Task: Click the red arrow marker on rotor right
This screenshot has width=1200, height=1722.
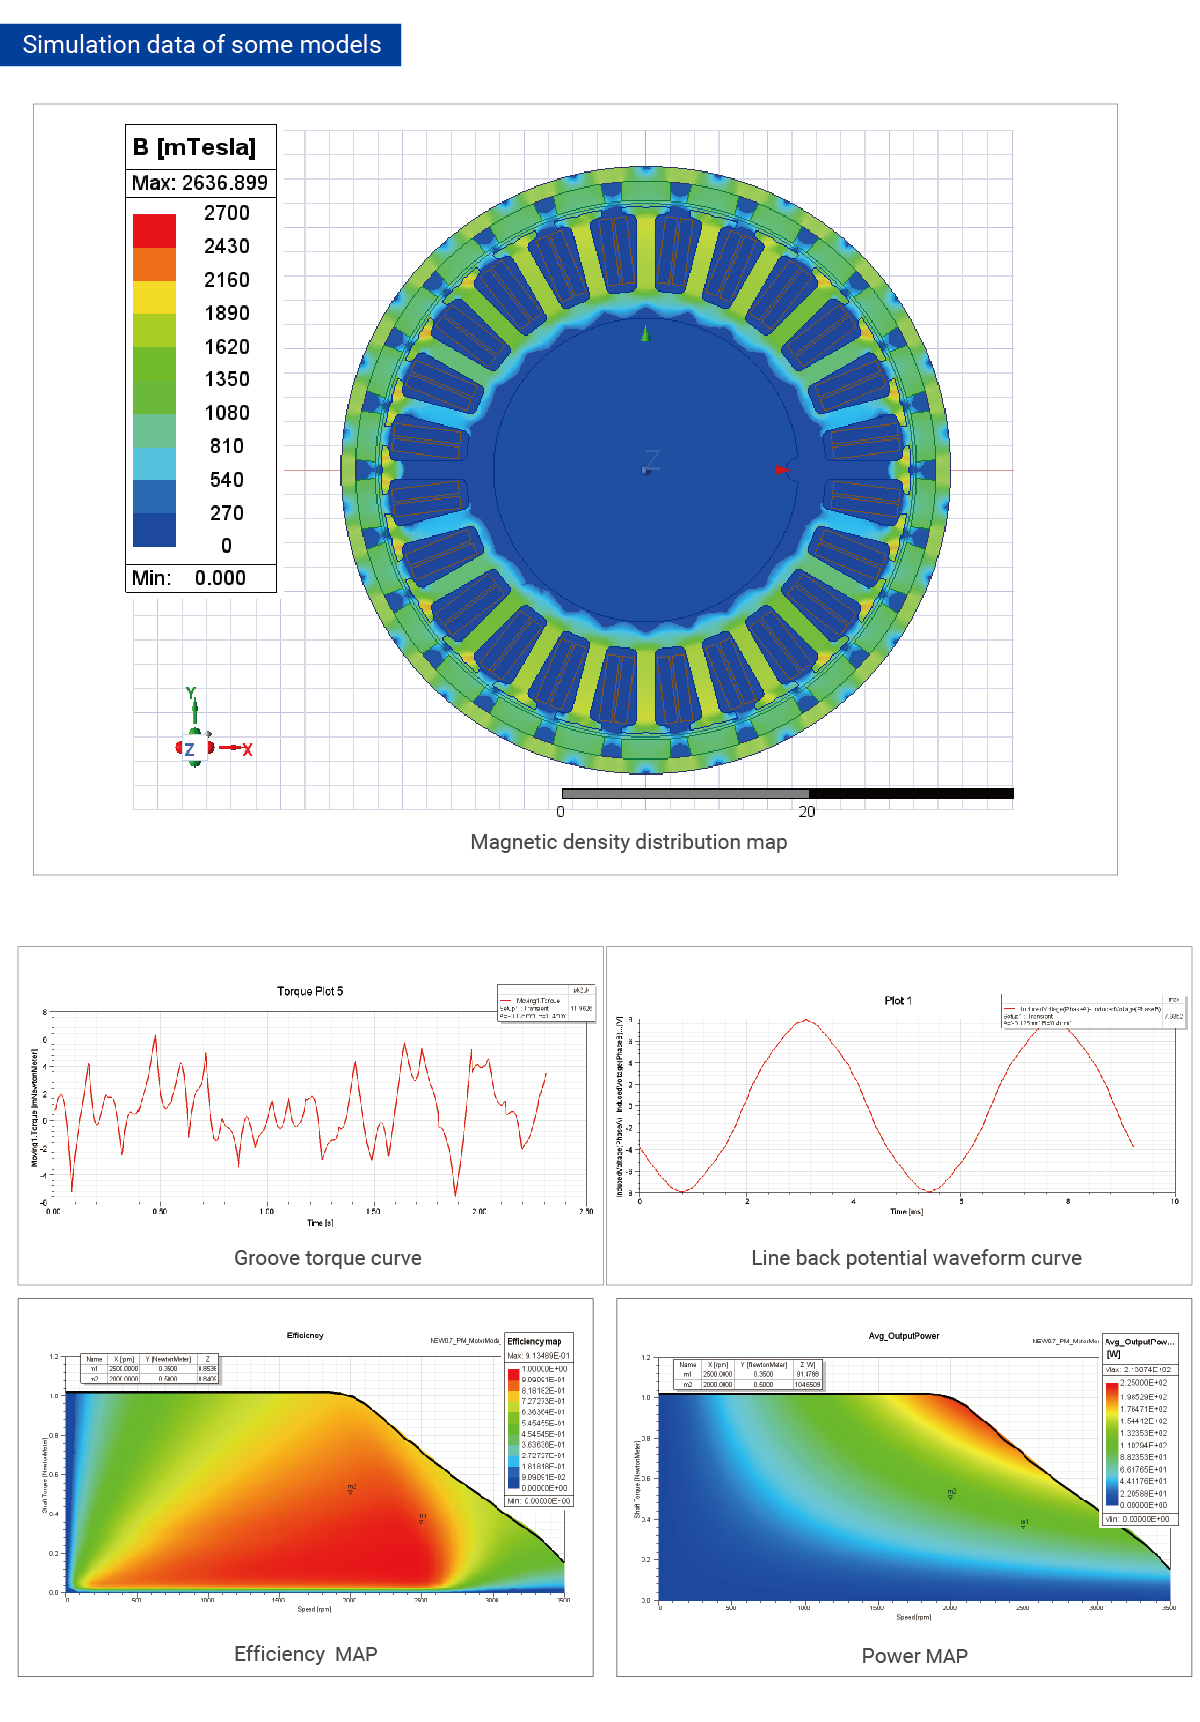Action: pos(782,469)
